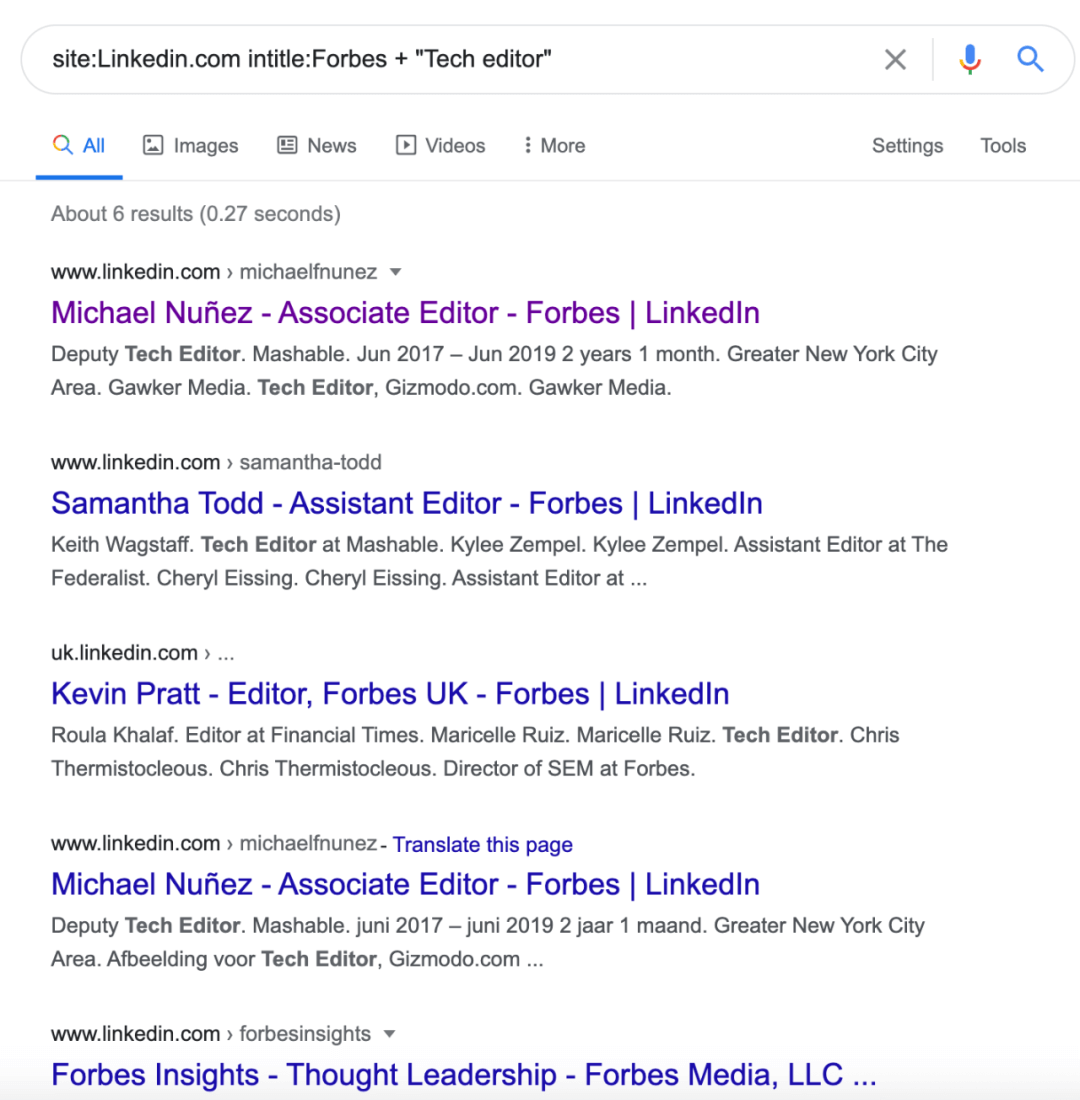Open search Settings
This screenshot has width=1080, height=1100.
[907, 146]
